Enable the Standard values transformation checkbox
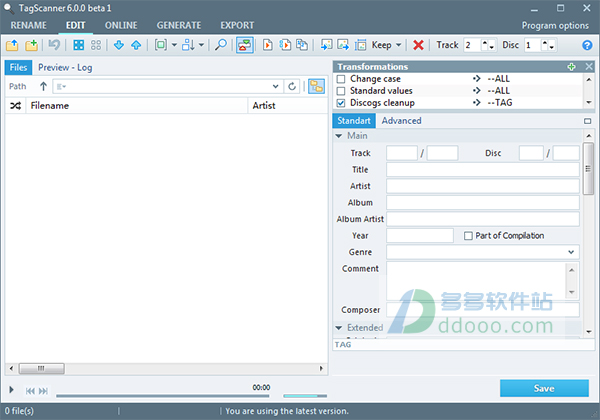This screenshot has width=600, height=420. [x=341, y=91]
